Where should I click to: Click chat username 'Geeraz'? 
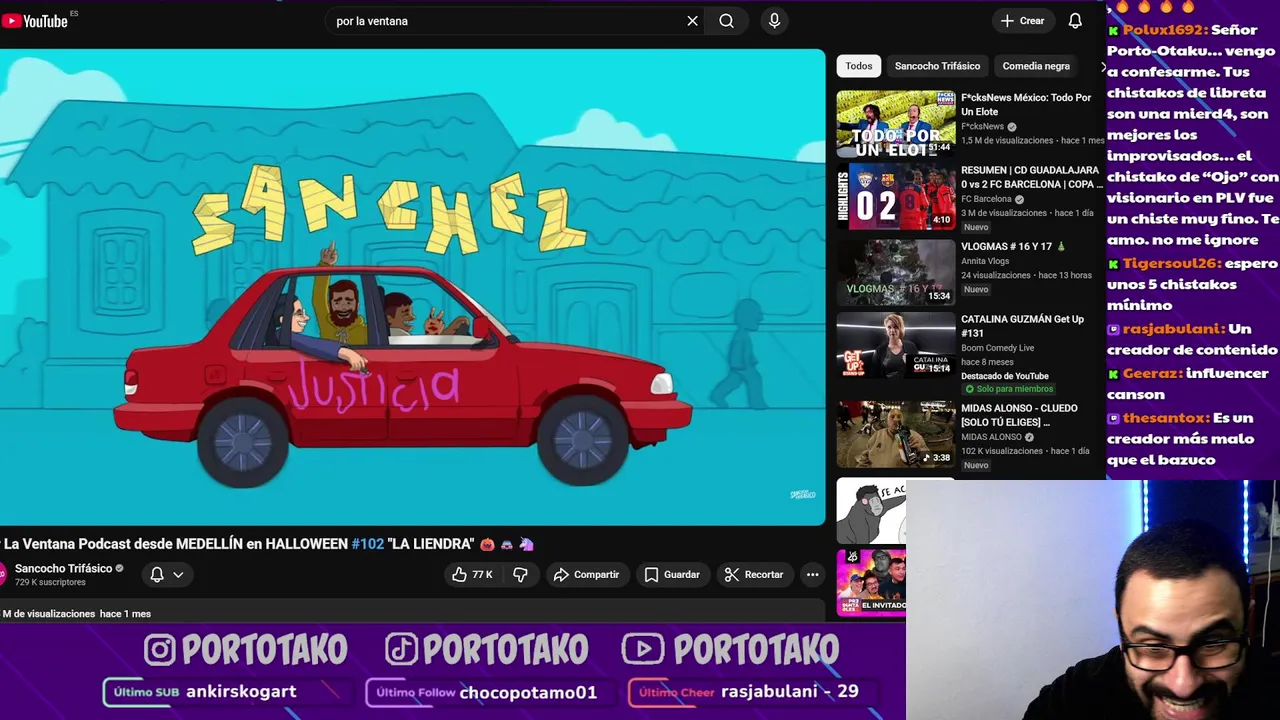(1152, 373)
